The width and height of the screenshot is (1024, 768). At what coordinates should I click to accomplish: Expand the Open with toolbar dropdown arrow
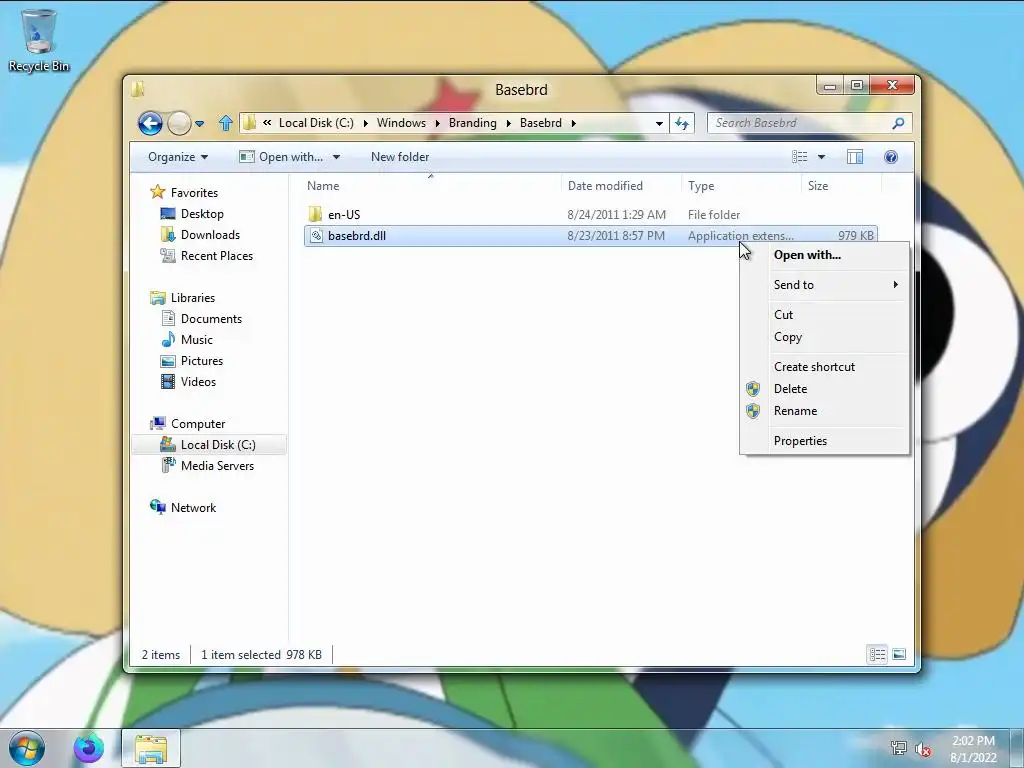[x=336, y=157]
